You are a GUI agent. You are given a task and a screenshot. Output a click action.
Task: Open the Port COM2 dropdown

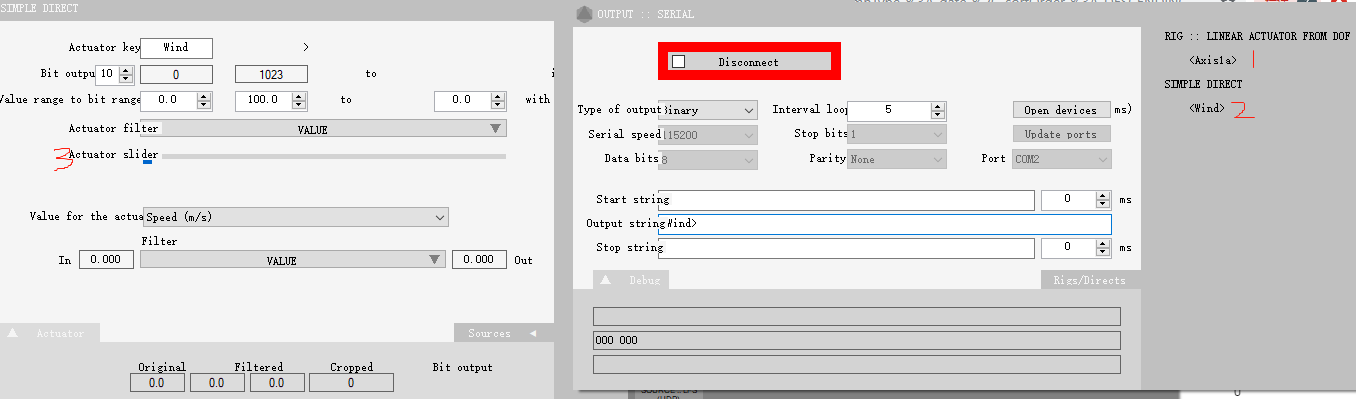1062,159
